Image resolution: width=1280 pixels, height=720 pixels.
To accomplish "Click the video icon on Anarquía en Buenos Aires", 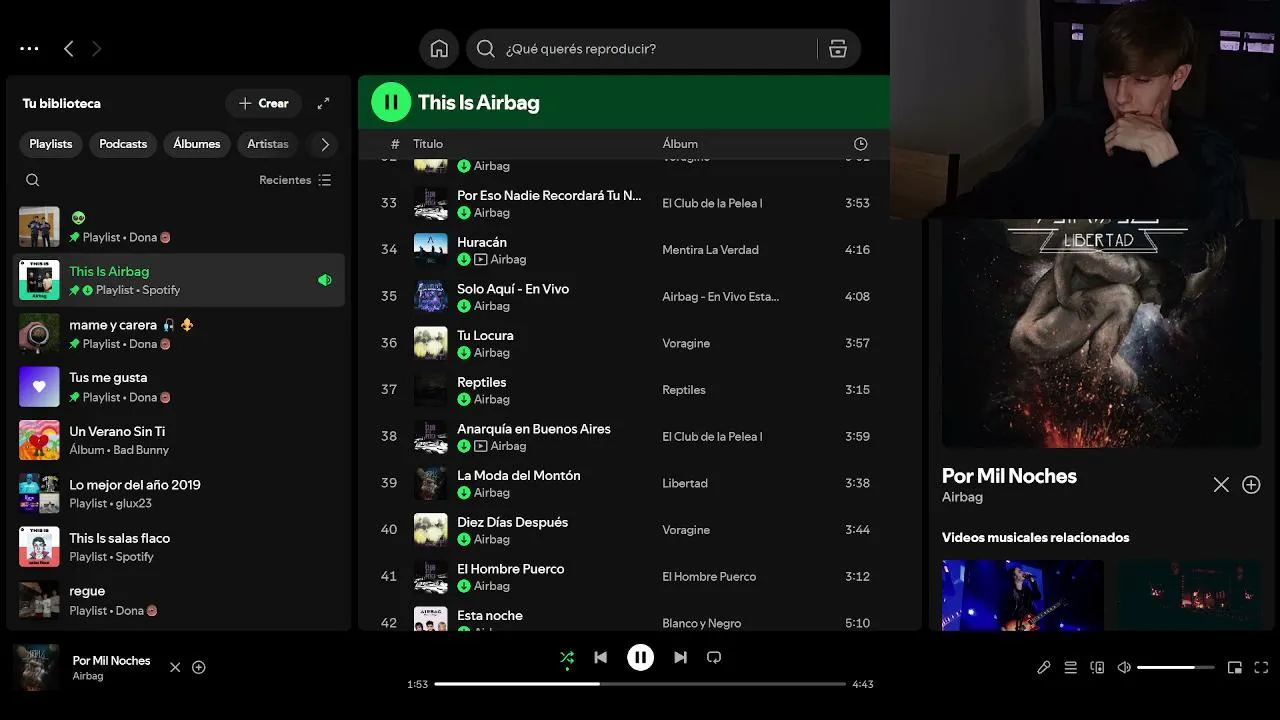I will (481, 446).
